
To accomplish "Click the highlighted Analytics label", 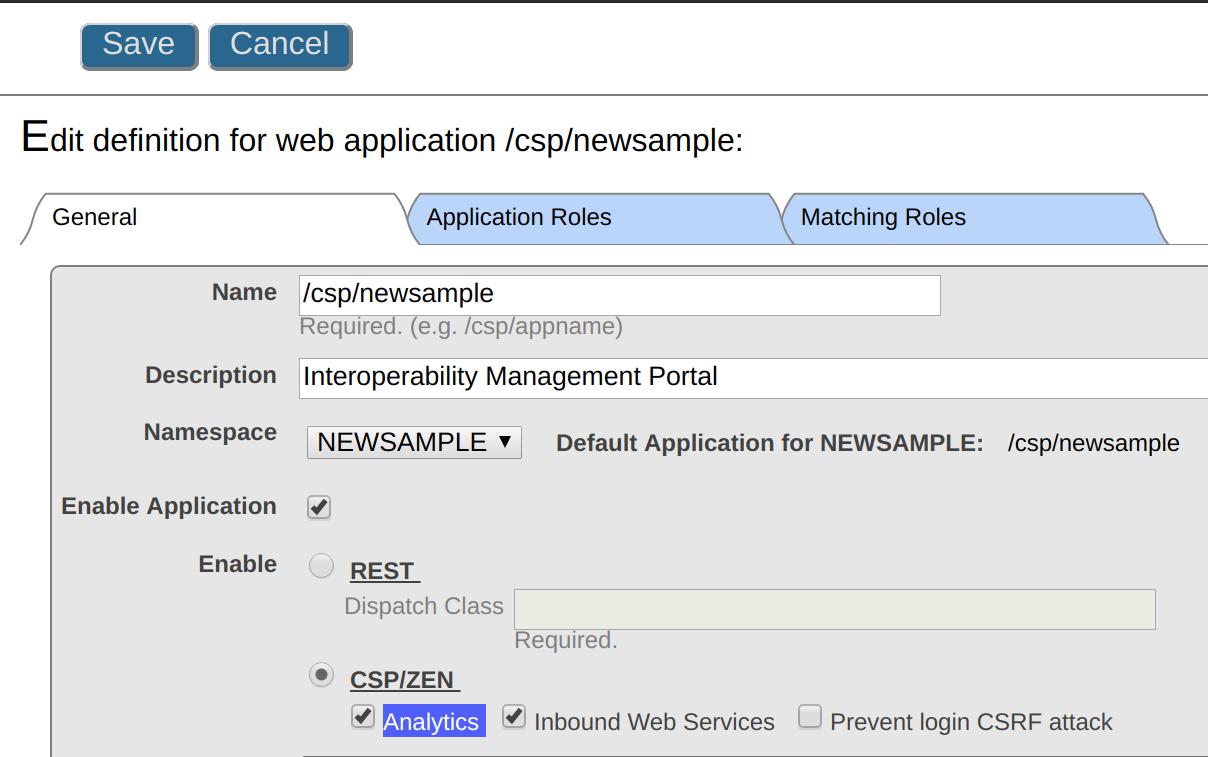I will click(433, 722).
